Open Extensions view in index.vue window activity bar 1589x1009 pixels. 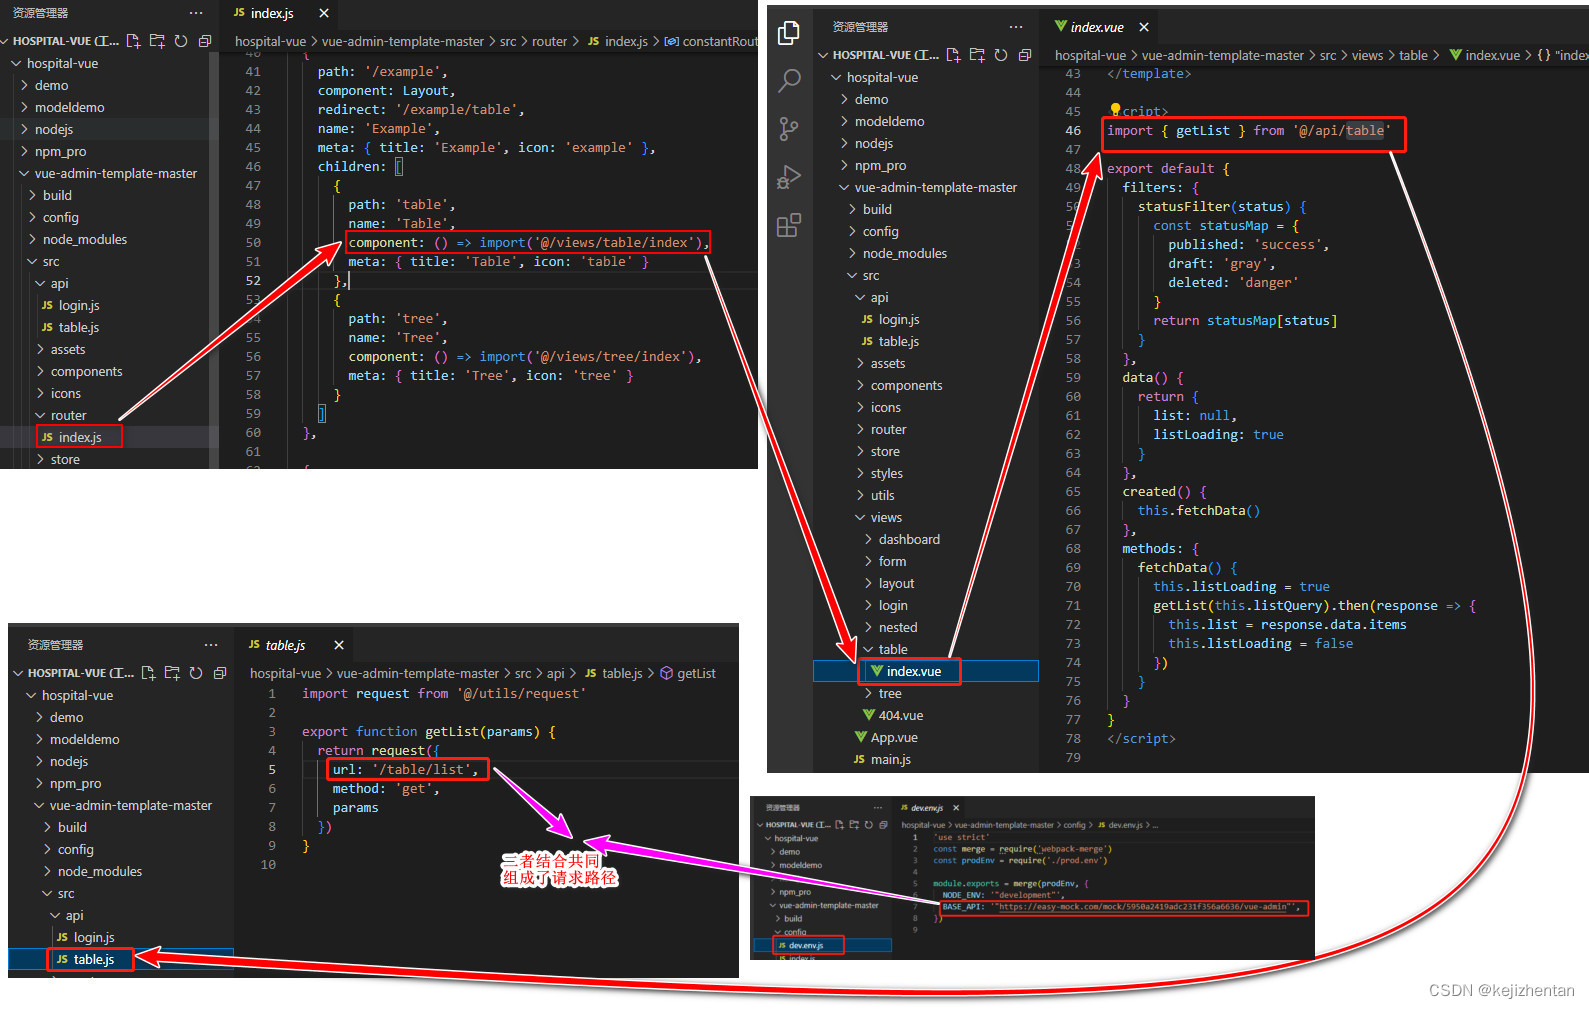click(x=789, y=225)
